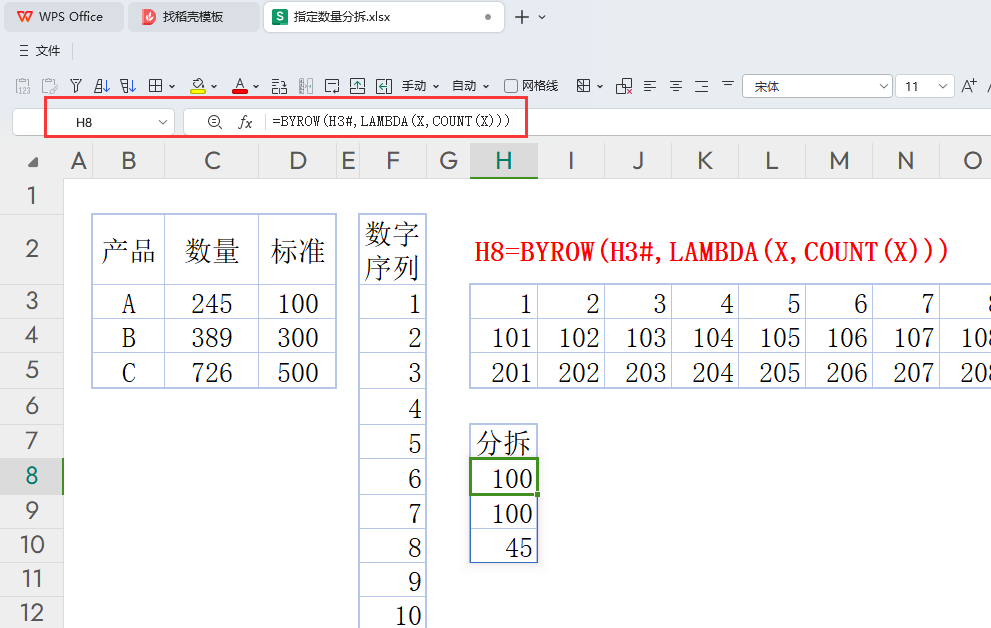The image size is (991, 628).
Task: Apply red font color
Action: click(x=240, y=86)
